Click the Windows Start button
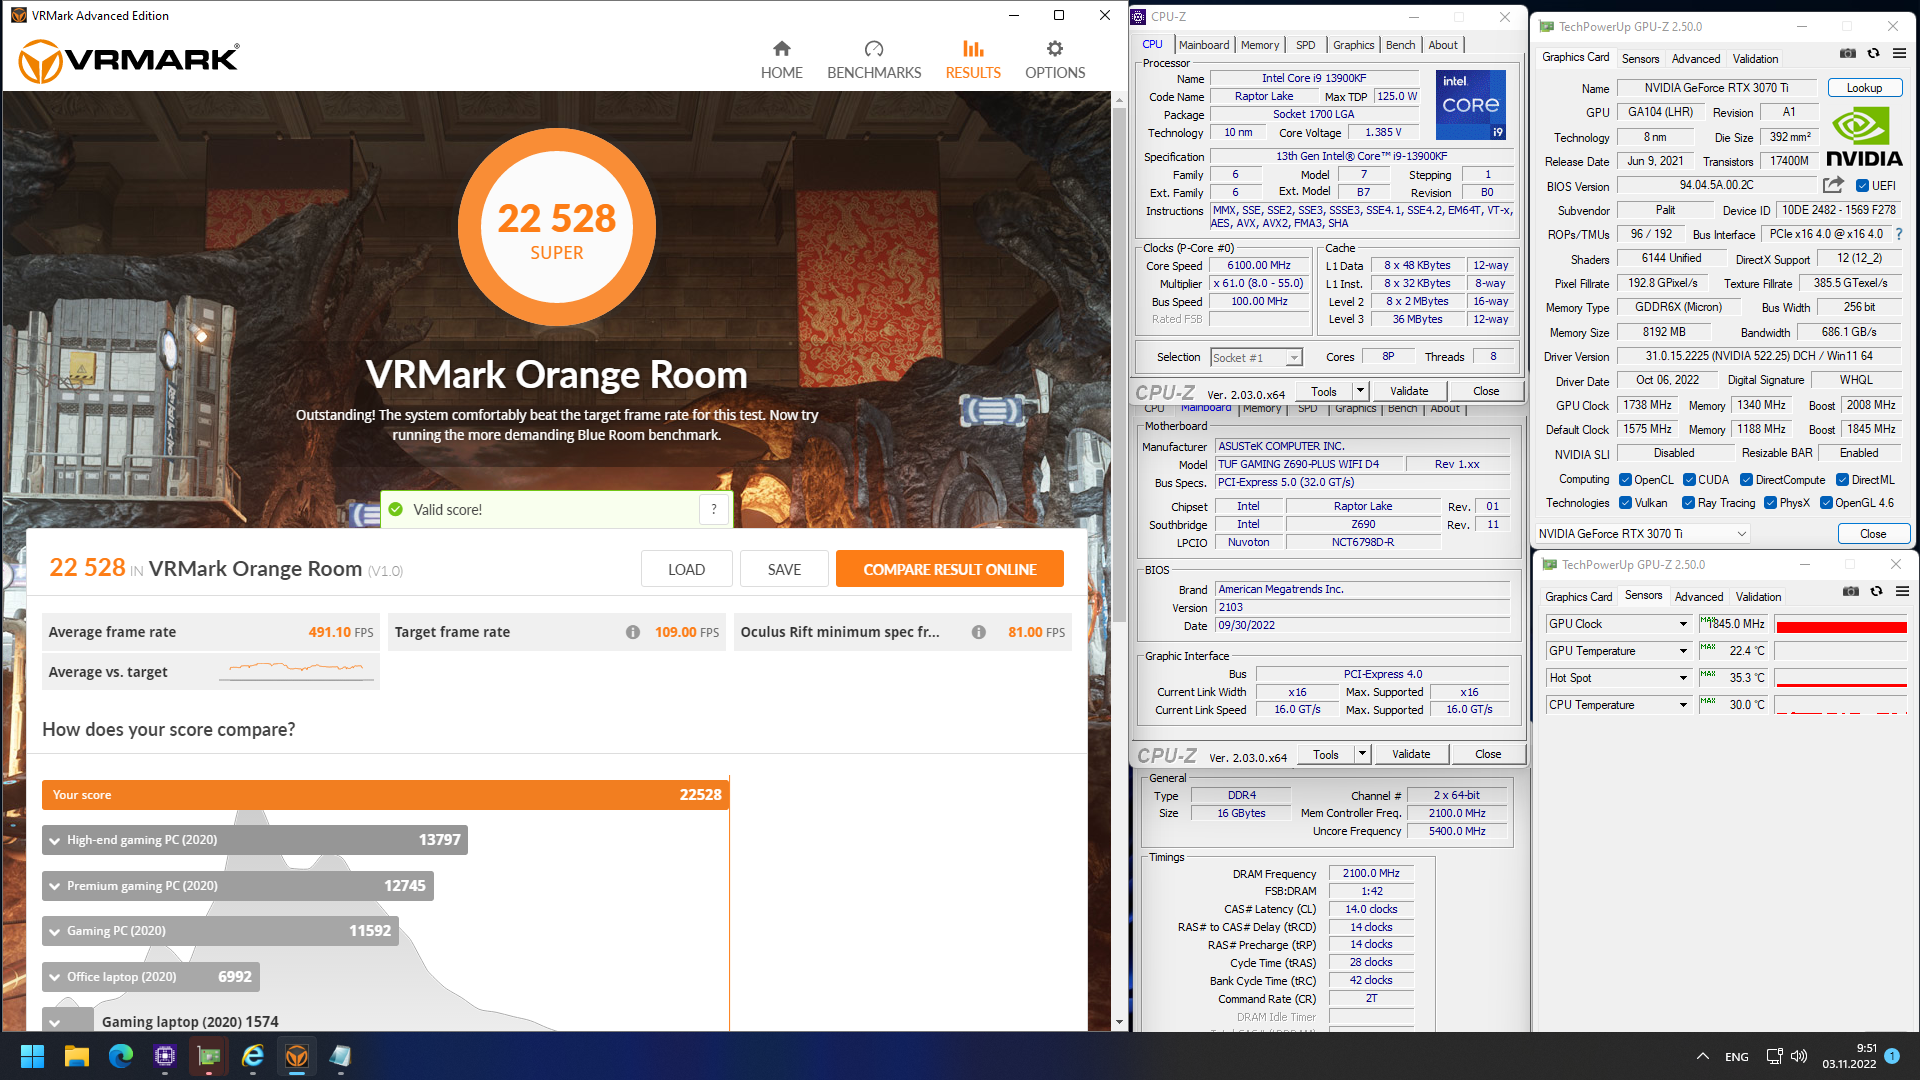 32,1056
